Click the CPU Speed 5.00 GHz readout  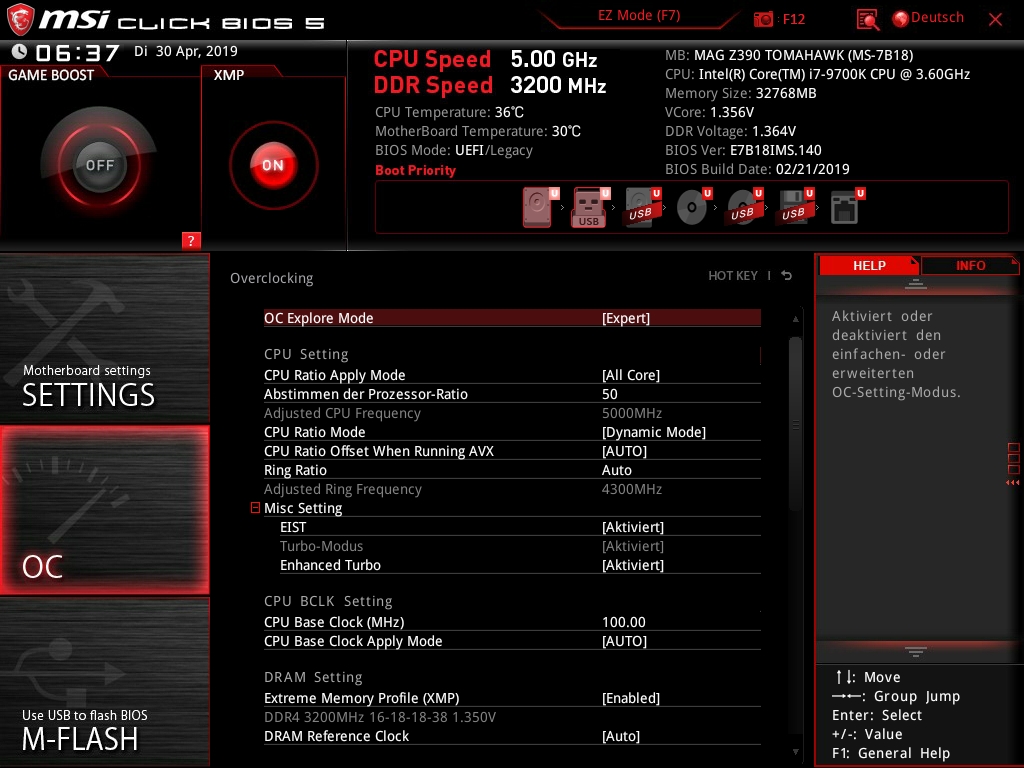tap(485, 59)
